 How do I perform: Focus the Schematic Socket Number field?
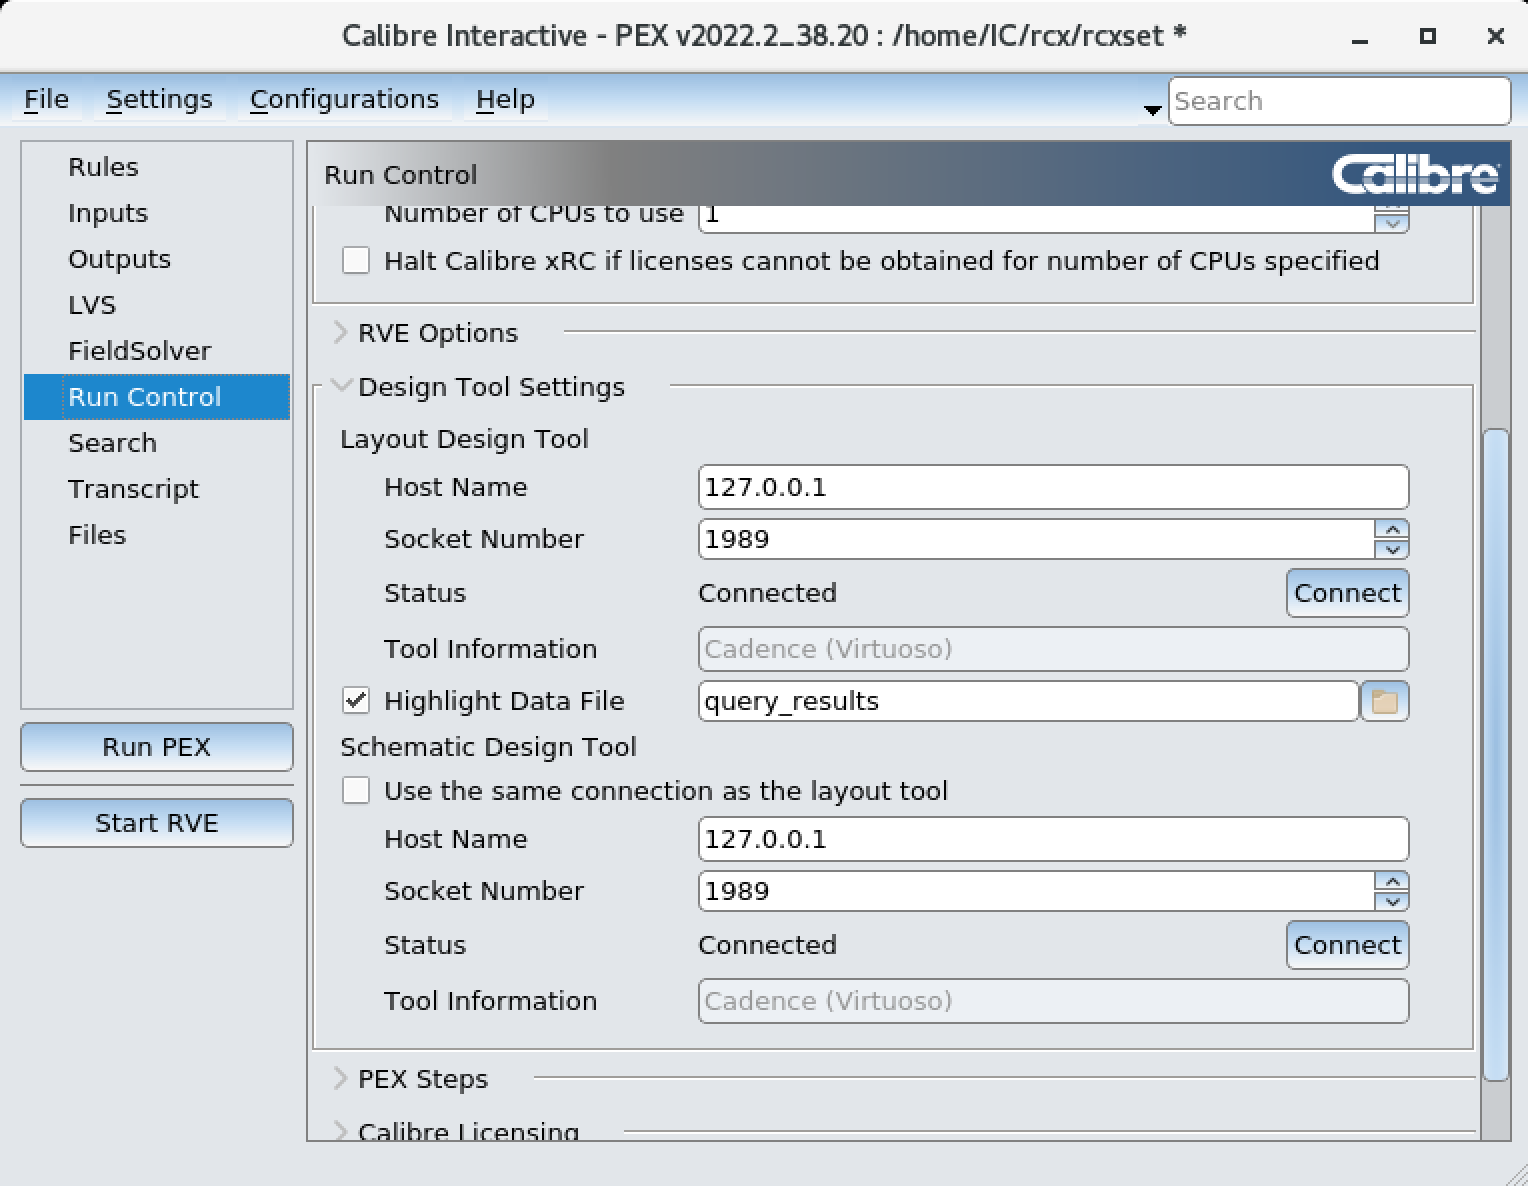(1036, 891)
